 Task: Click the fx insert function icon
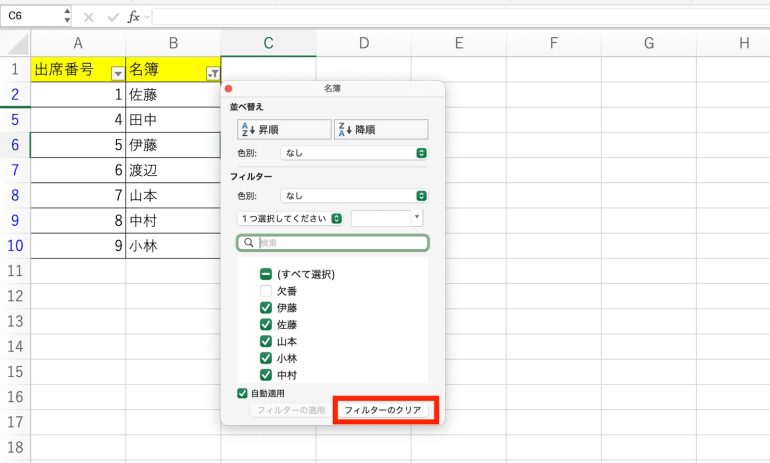[134, 17]
